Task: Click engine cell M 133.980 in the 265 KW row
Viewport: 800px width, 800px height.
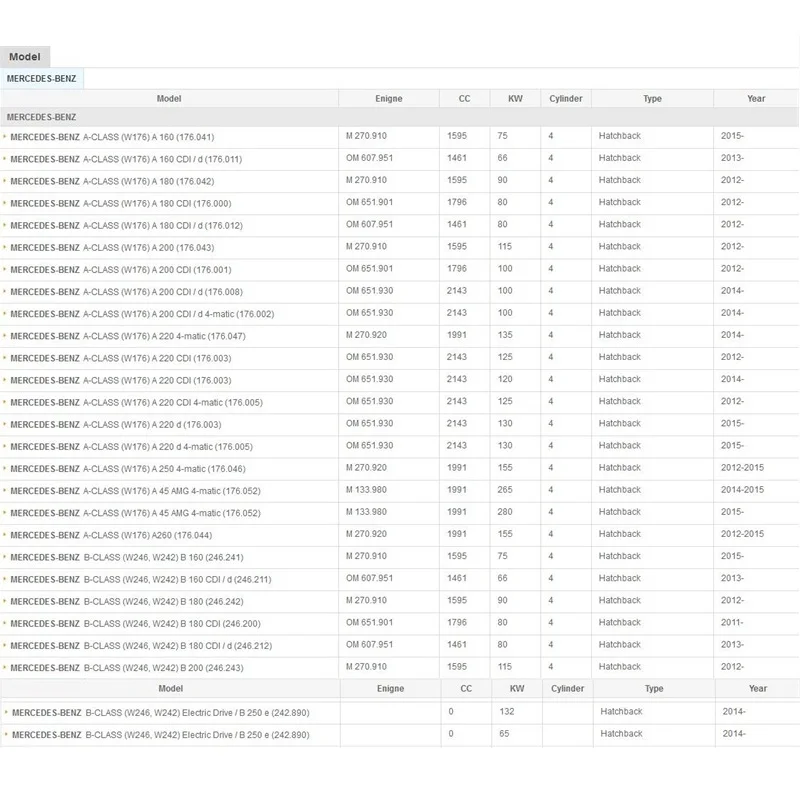Action: (366, 490)
